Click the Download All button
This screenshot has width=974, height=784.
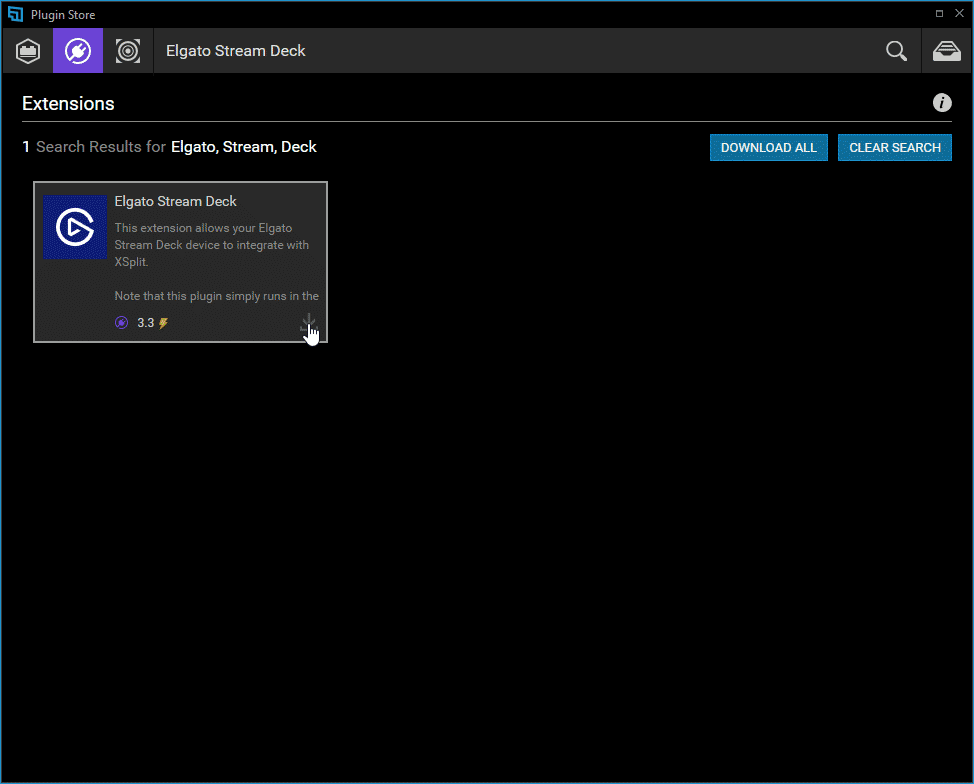[x=768, y=148]
